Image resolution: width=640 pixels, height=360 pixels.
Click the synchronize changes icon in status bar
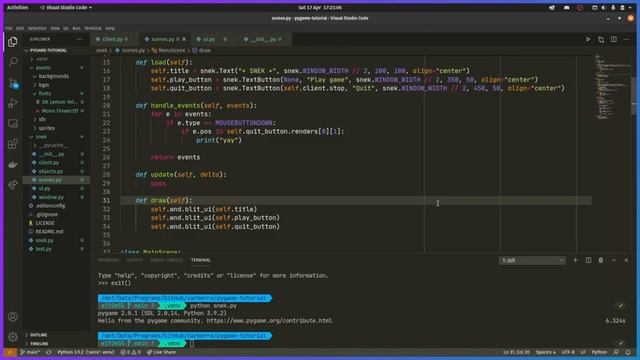(49, 352)
